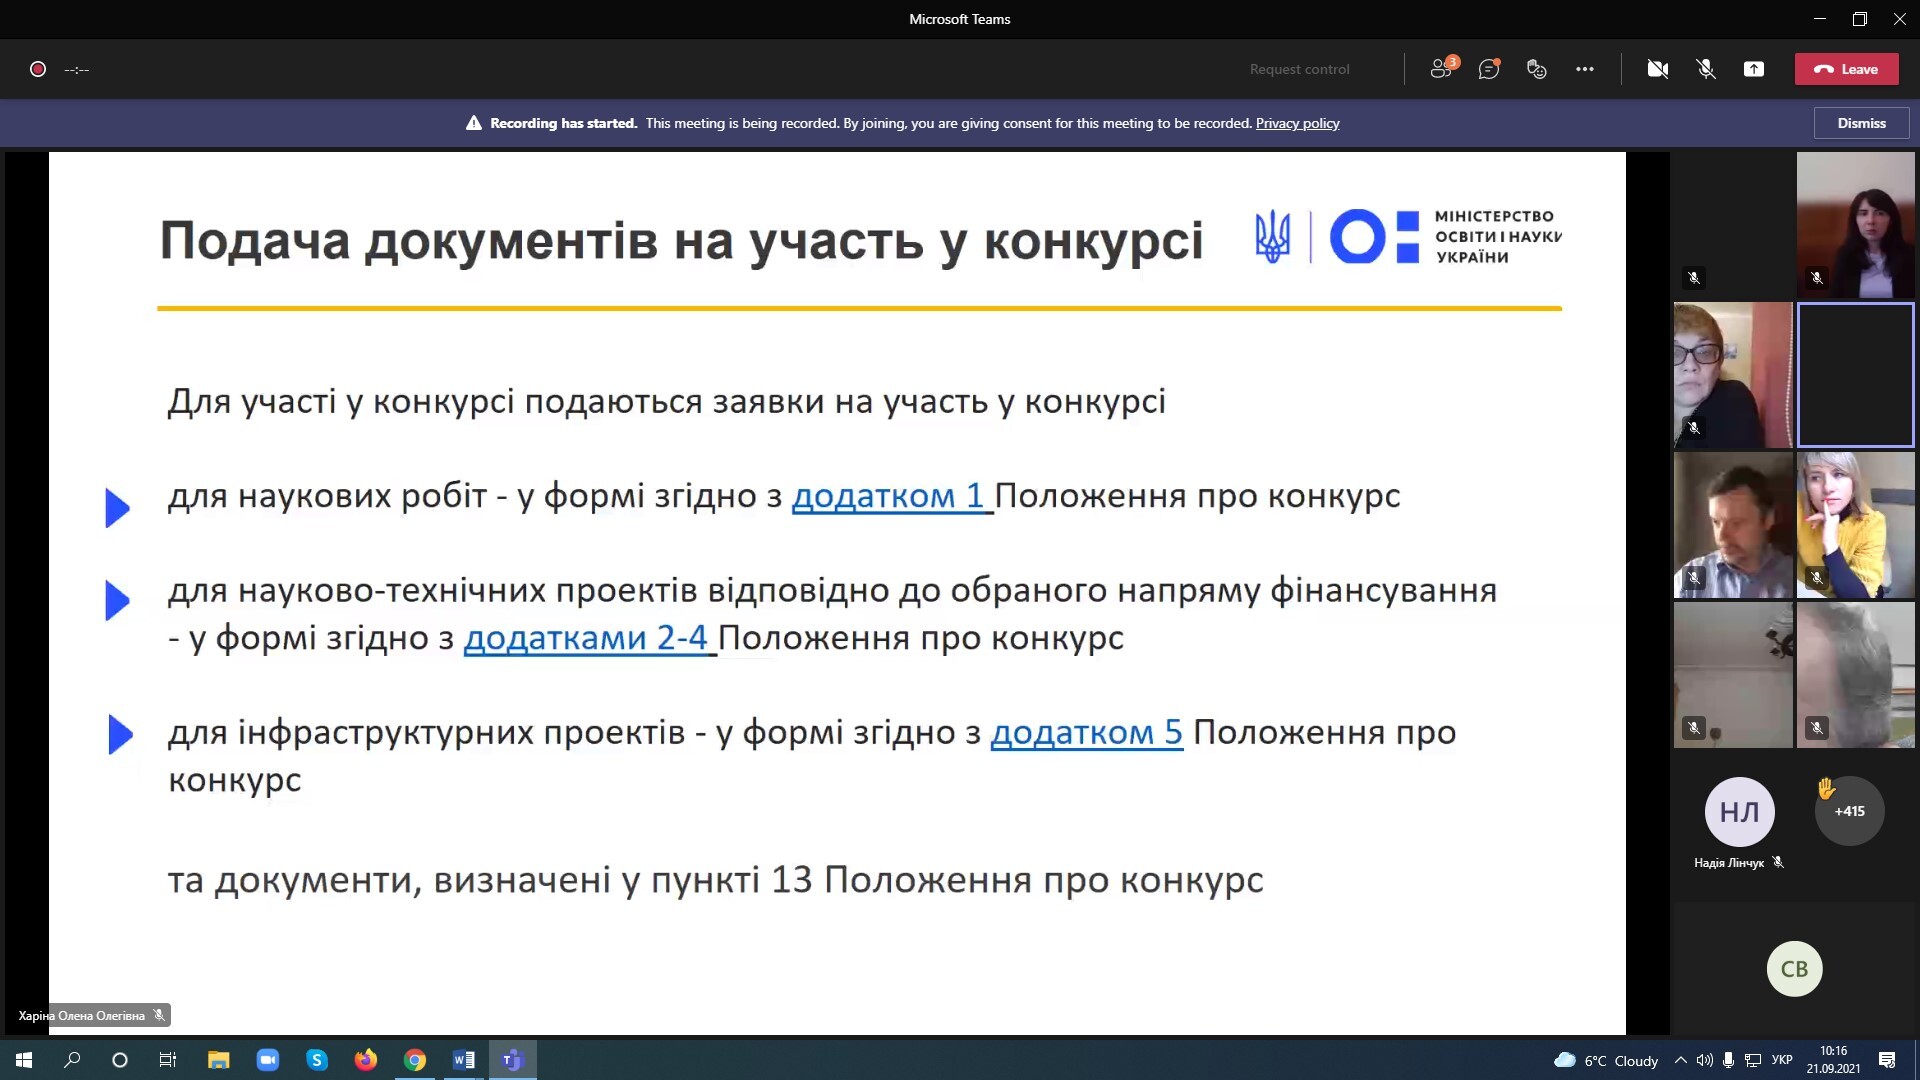Select the НЛ participant avatar
This screenshot has width=1920, height=1080.
(x=1739, y=811)
